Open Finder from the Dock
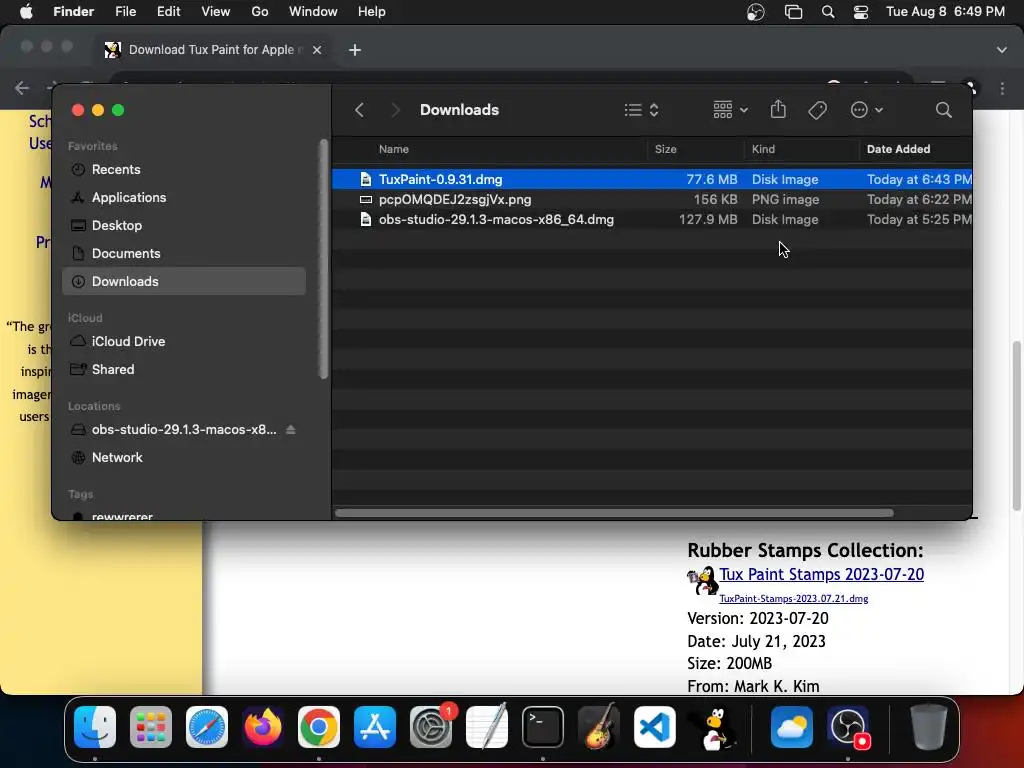 95,727
